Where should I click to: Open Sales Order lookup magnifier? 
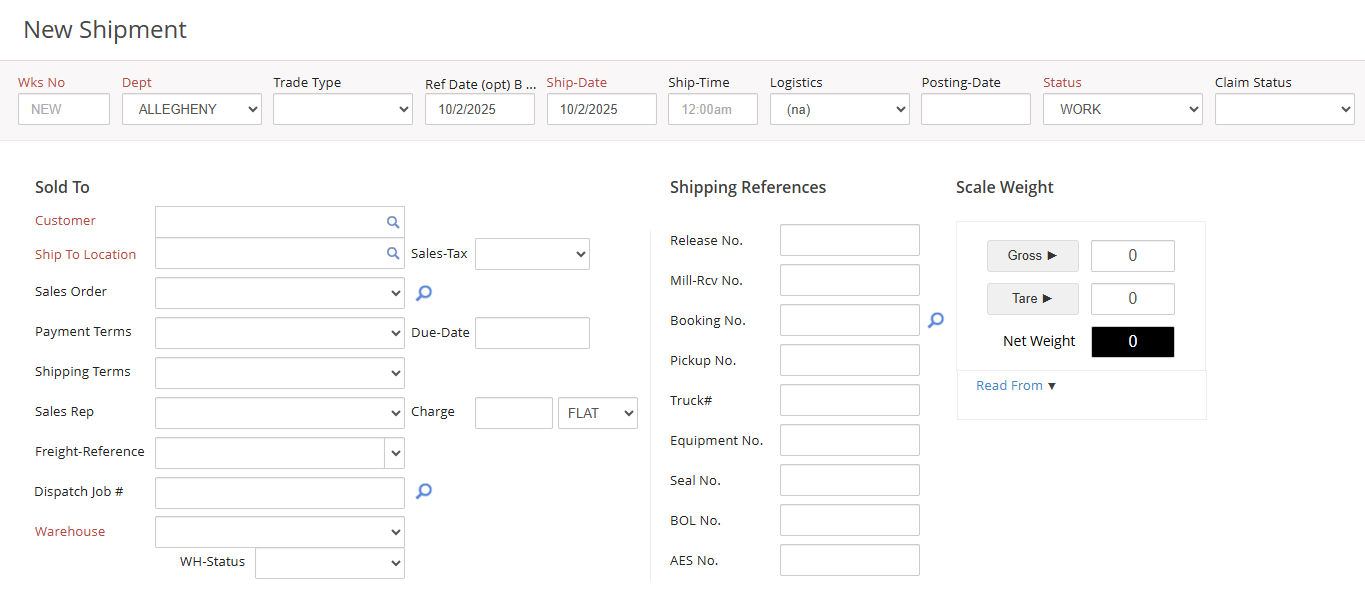click(x=424, y=293)
